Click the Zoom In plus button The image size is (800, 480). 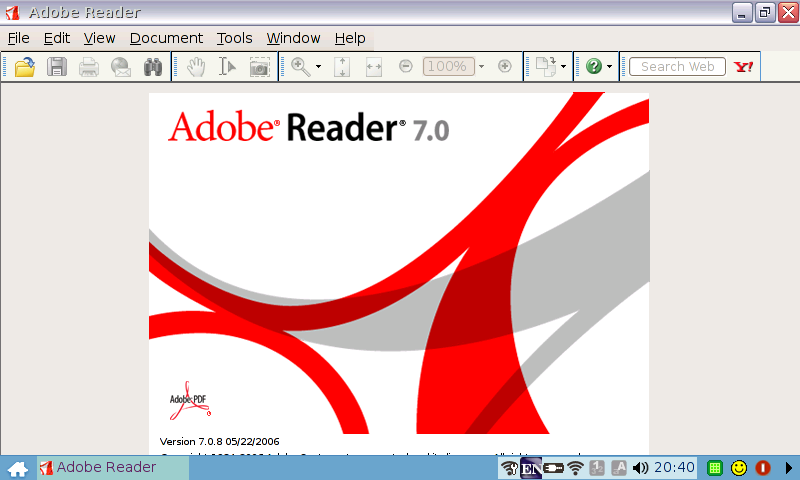[505, 66]
